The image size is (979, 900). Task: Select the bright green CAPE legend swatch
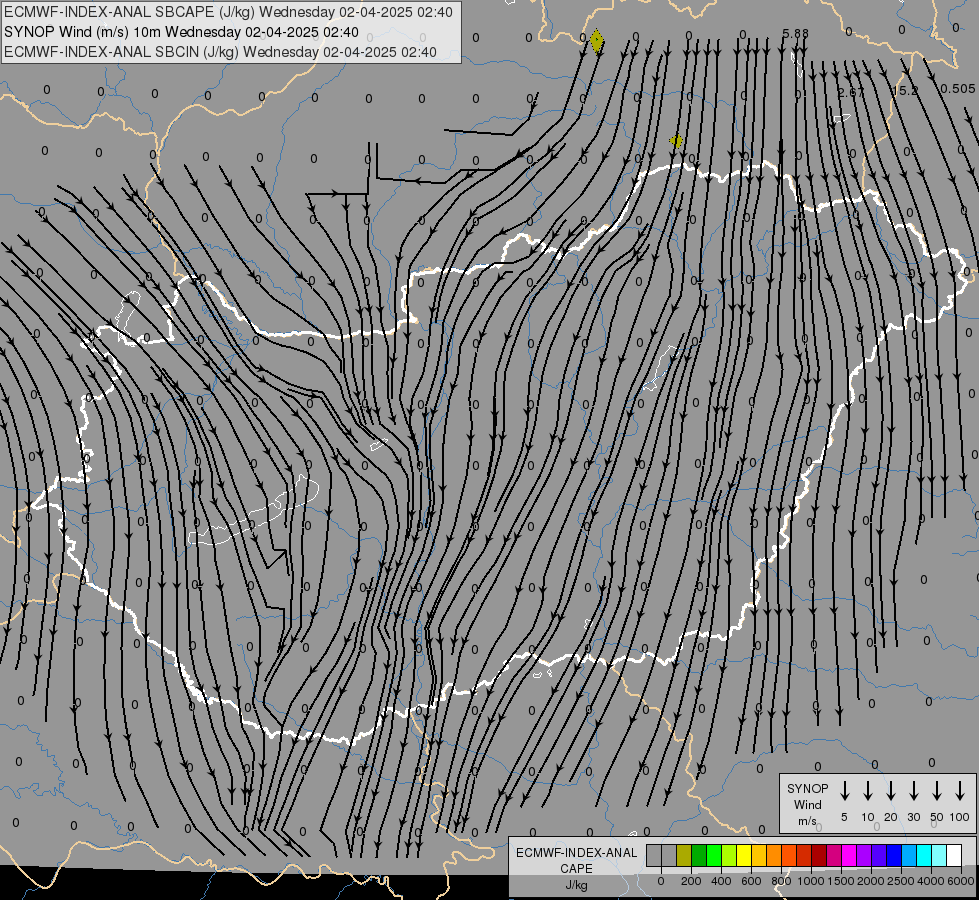click(714, 856)
